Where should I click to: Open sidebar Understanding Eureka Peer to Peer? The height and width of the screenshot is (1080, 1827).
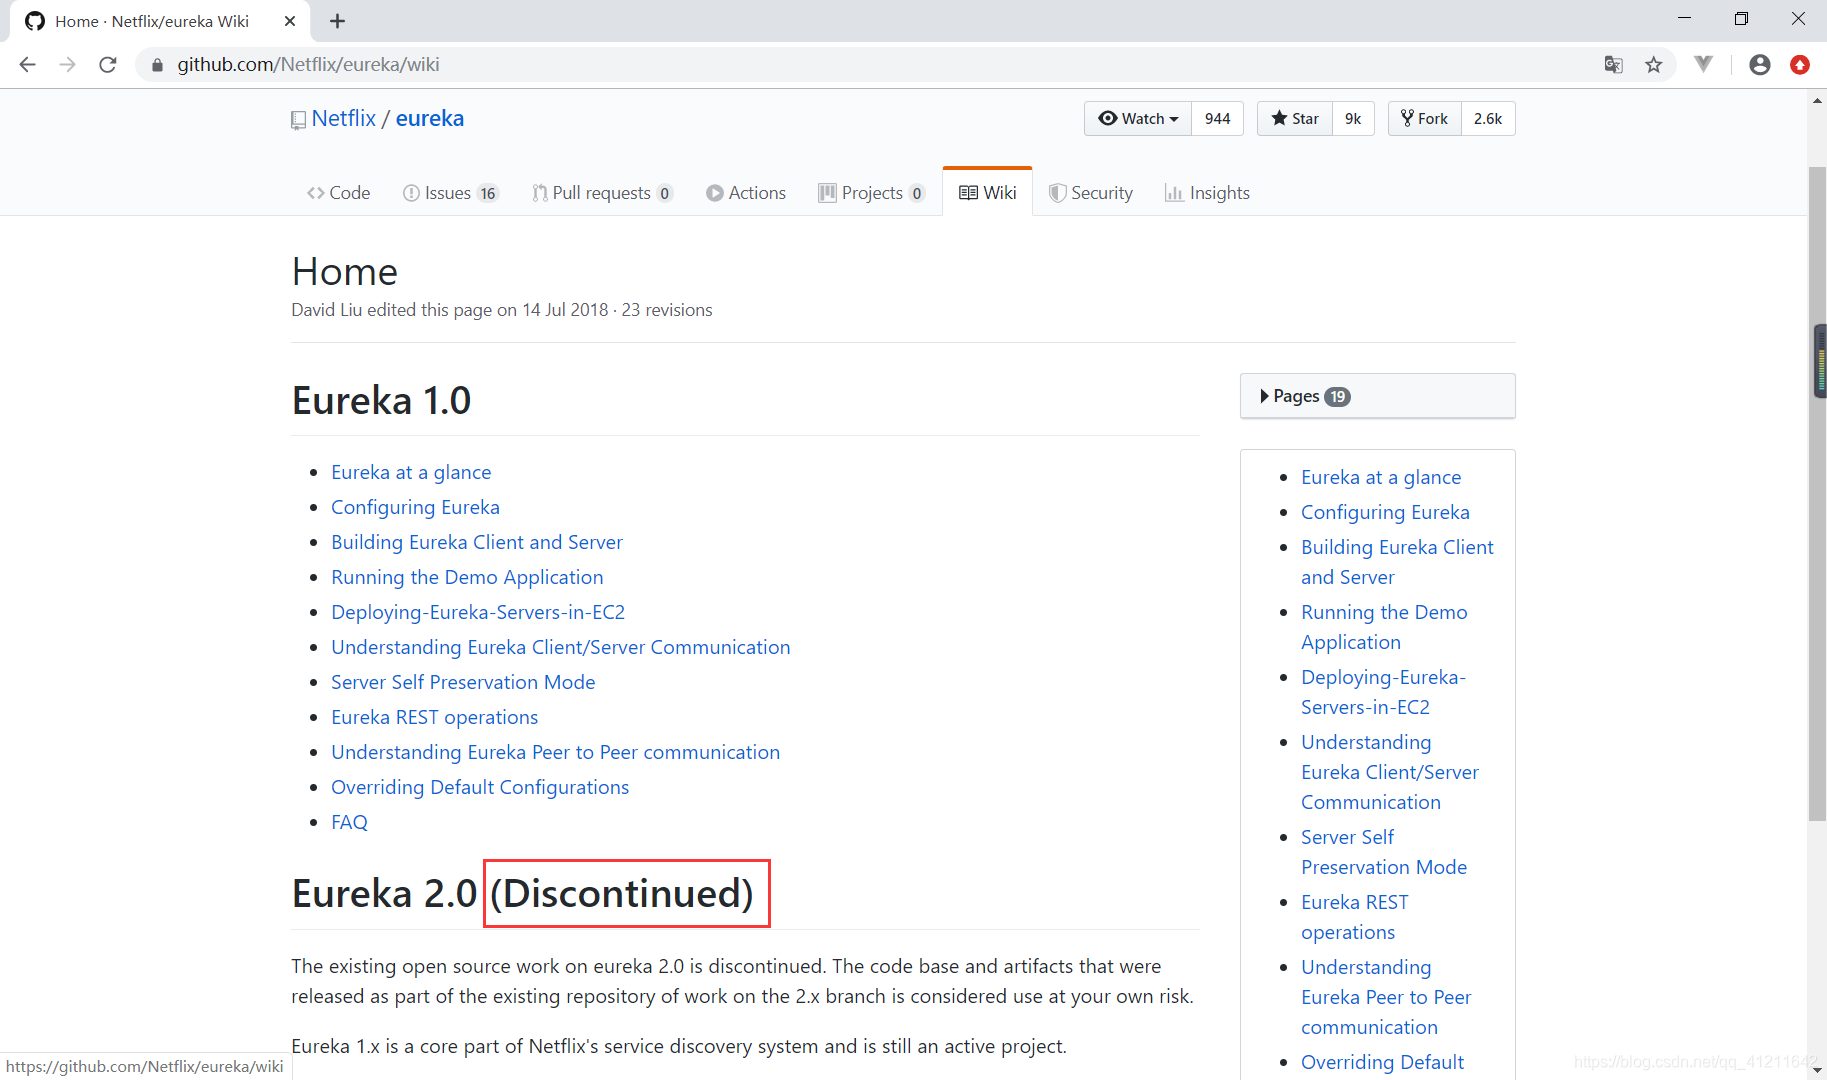click(x=1386, y=997)
